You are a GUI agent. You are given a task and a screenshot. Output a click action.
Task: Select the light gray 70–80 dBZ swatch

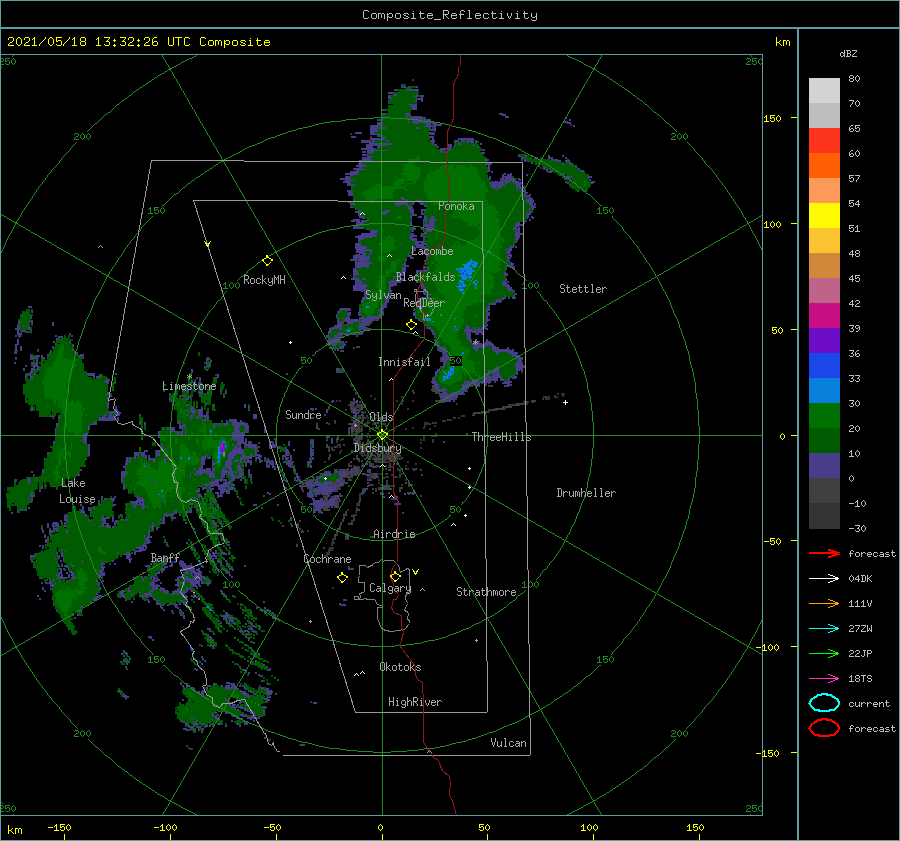824,91
